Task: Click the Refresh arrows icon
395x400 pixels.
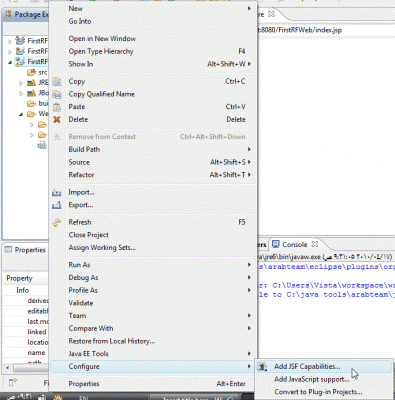Action: (x=57, y=222)
